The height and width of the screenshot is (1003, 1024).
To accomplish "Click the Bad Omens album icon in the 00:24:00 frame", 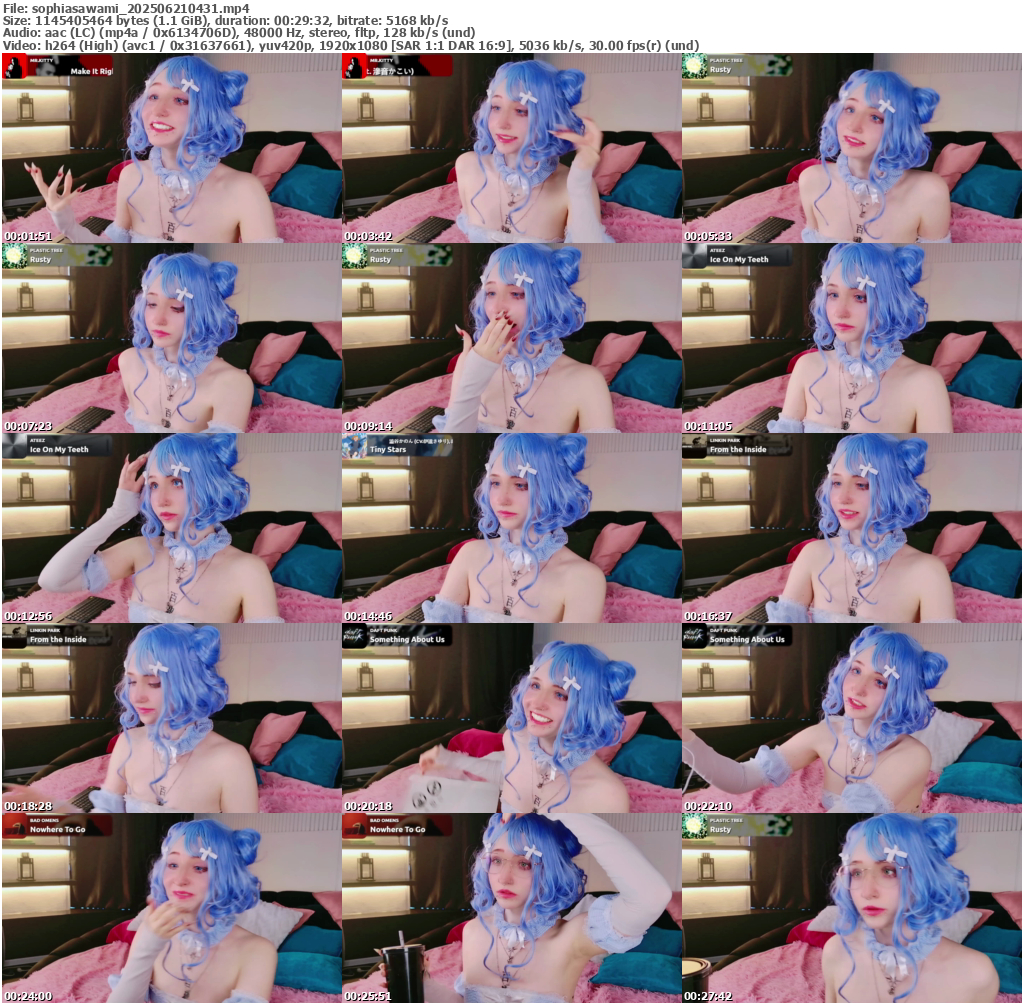I will [15, 826].
